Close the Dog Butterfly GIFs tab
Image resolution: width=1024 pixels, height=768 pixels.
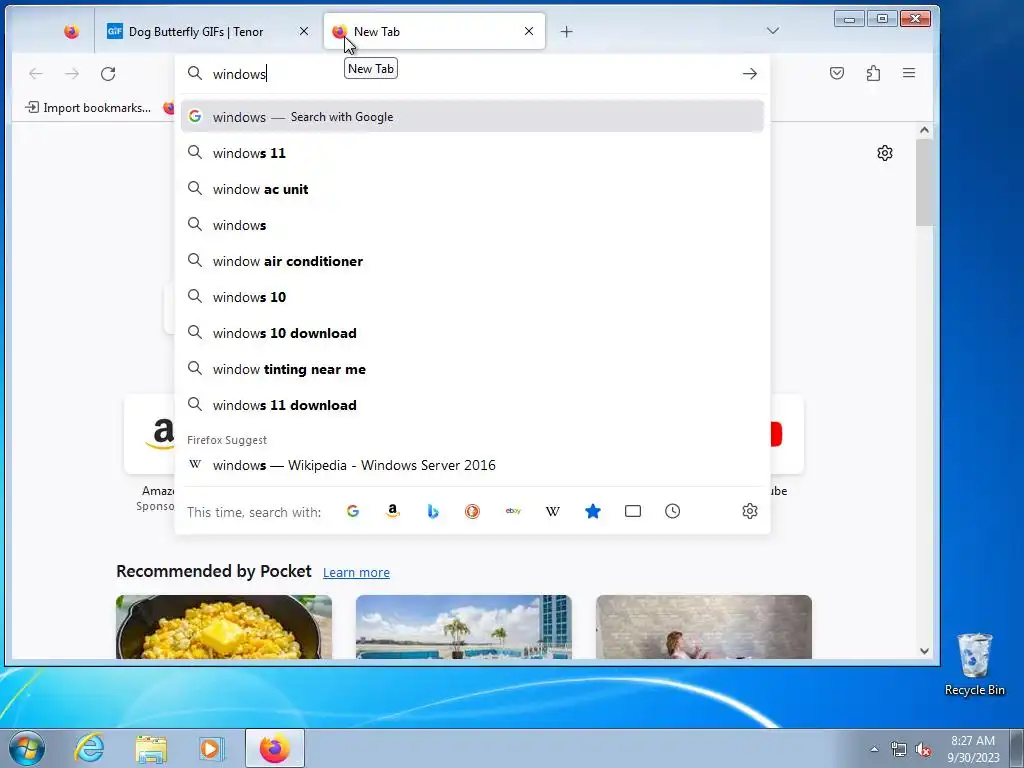[304, 31]
